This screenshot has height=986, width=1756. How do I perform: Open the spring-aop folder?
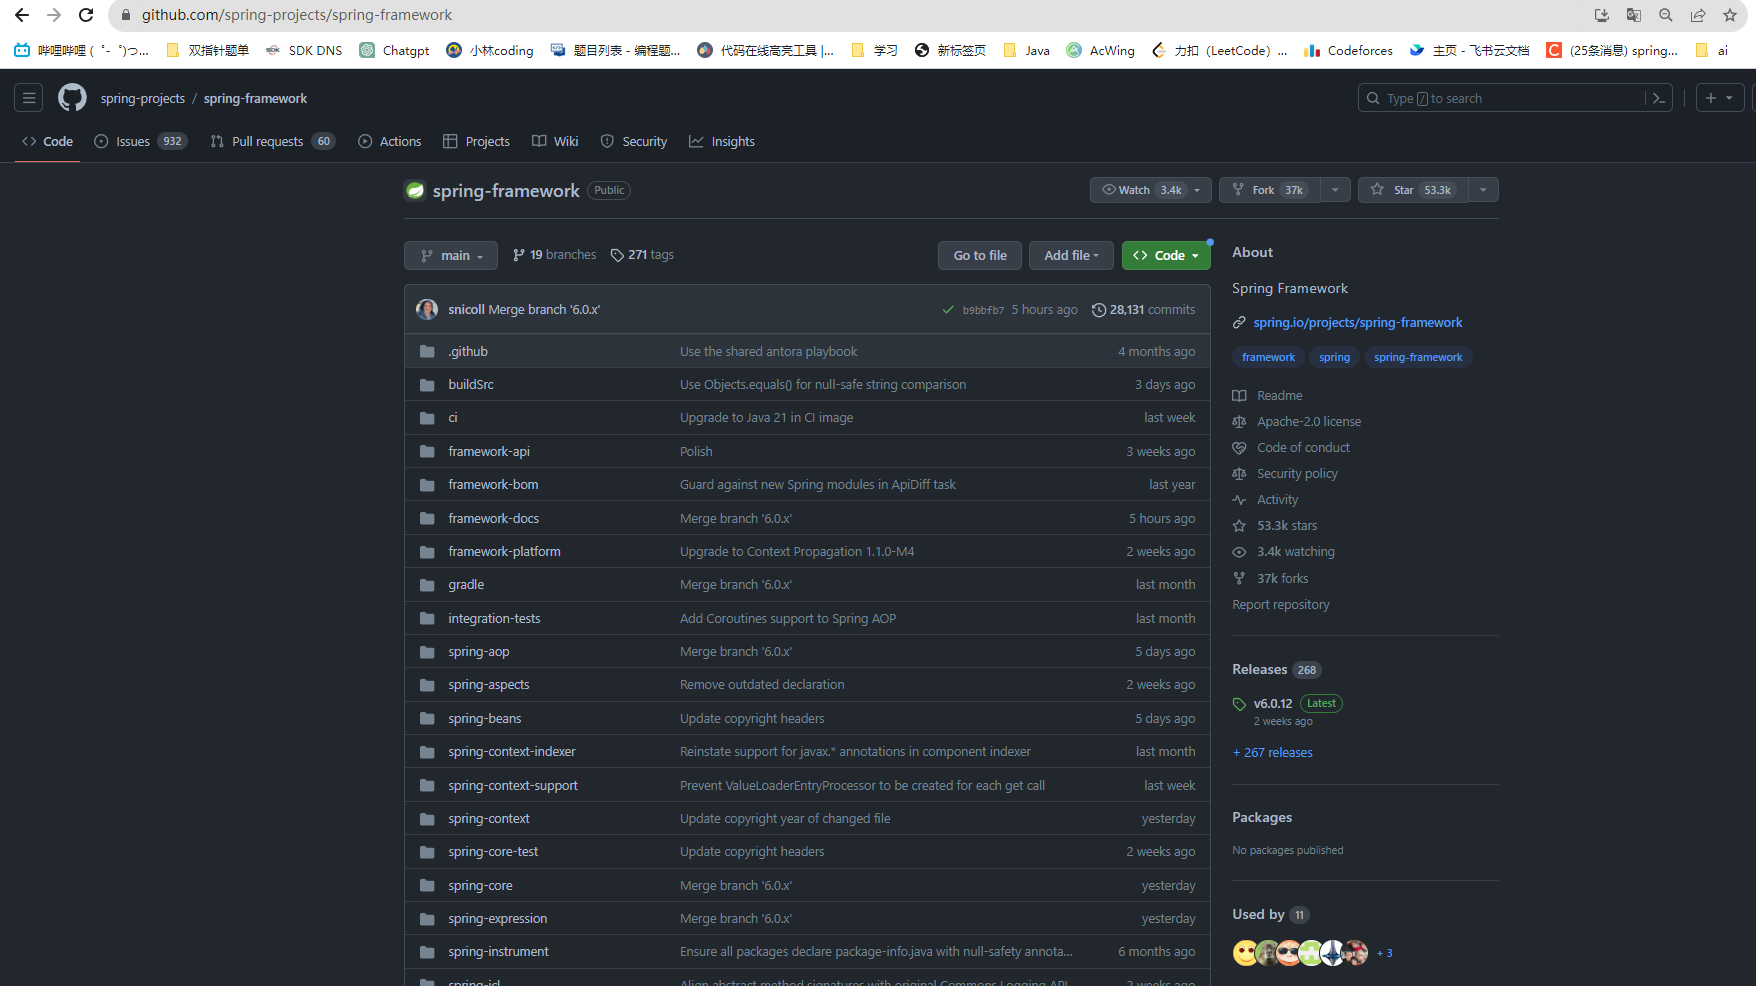(x=479, y=652)
